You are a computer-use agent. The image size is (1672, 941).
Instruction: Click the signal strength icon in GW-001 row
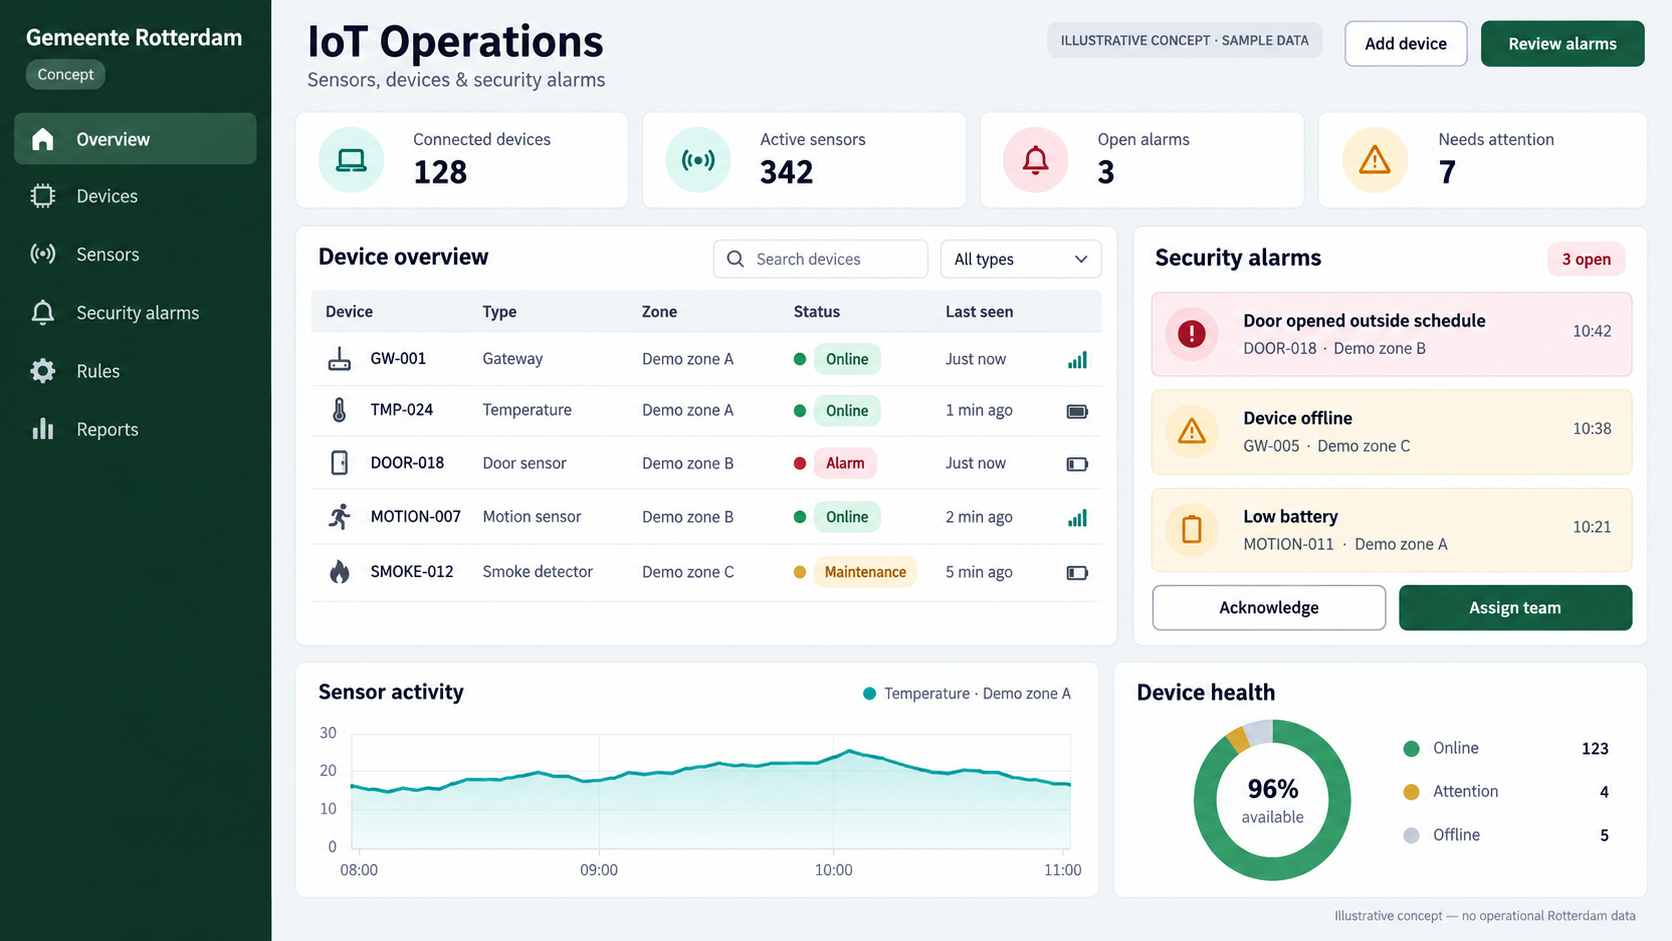point(1077,360)
